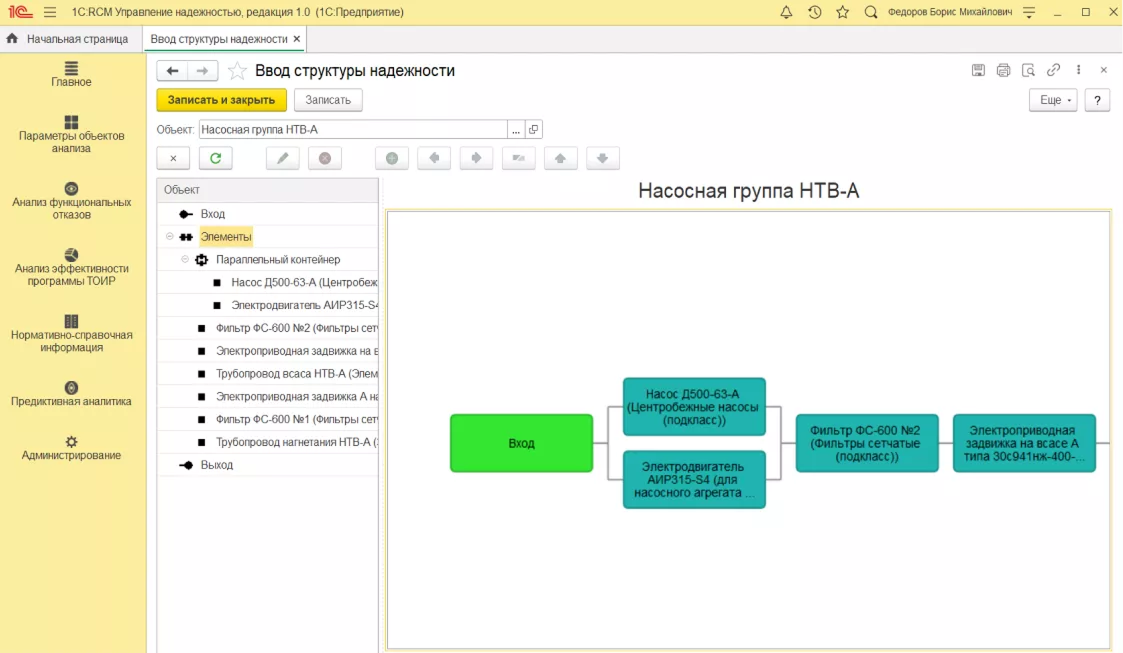Image resolution: width=1123 pixels, height=653 pixels.
Task: Open the history clock icon
Action: point(814,12)
